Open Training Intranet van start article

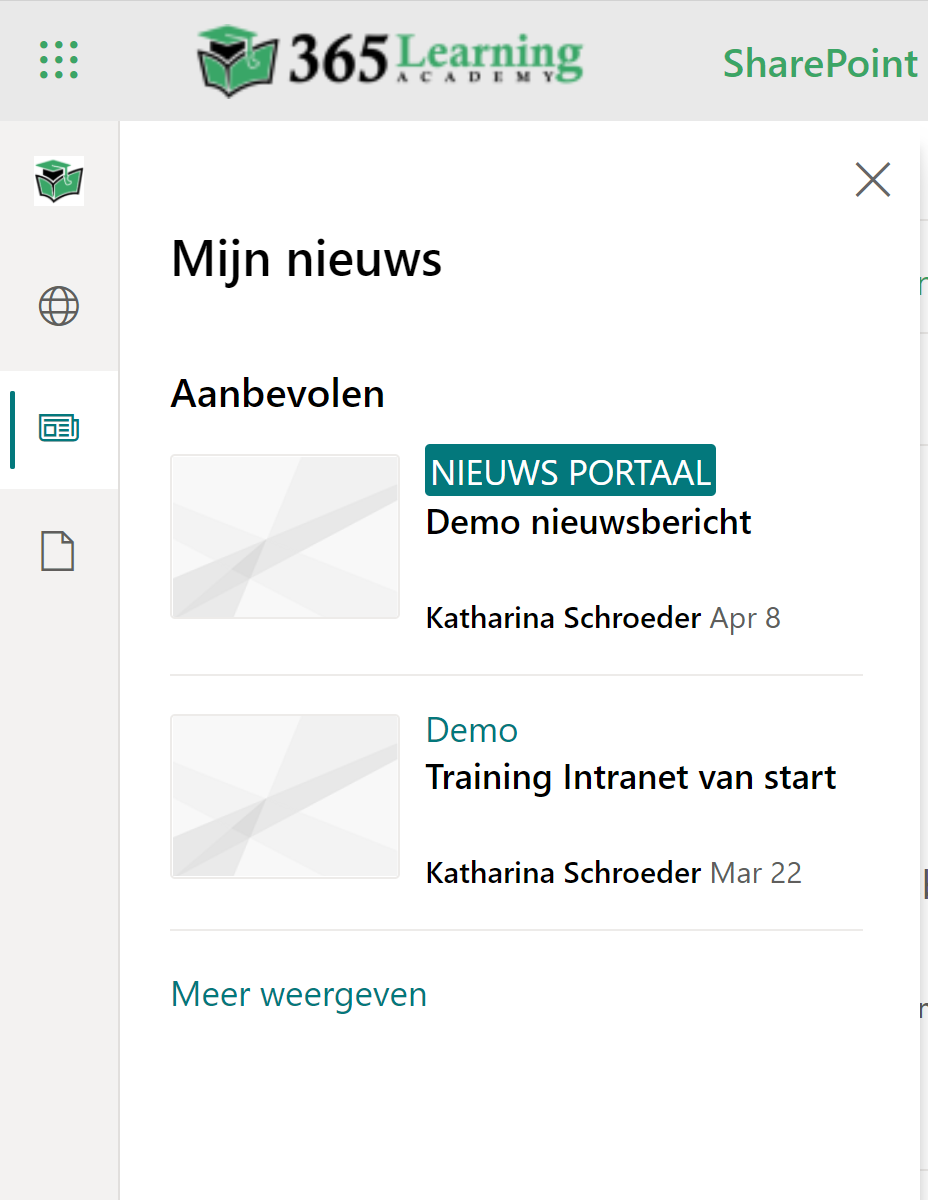(x=630, y=777)
